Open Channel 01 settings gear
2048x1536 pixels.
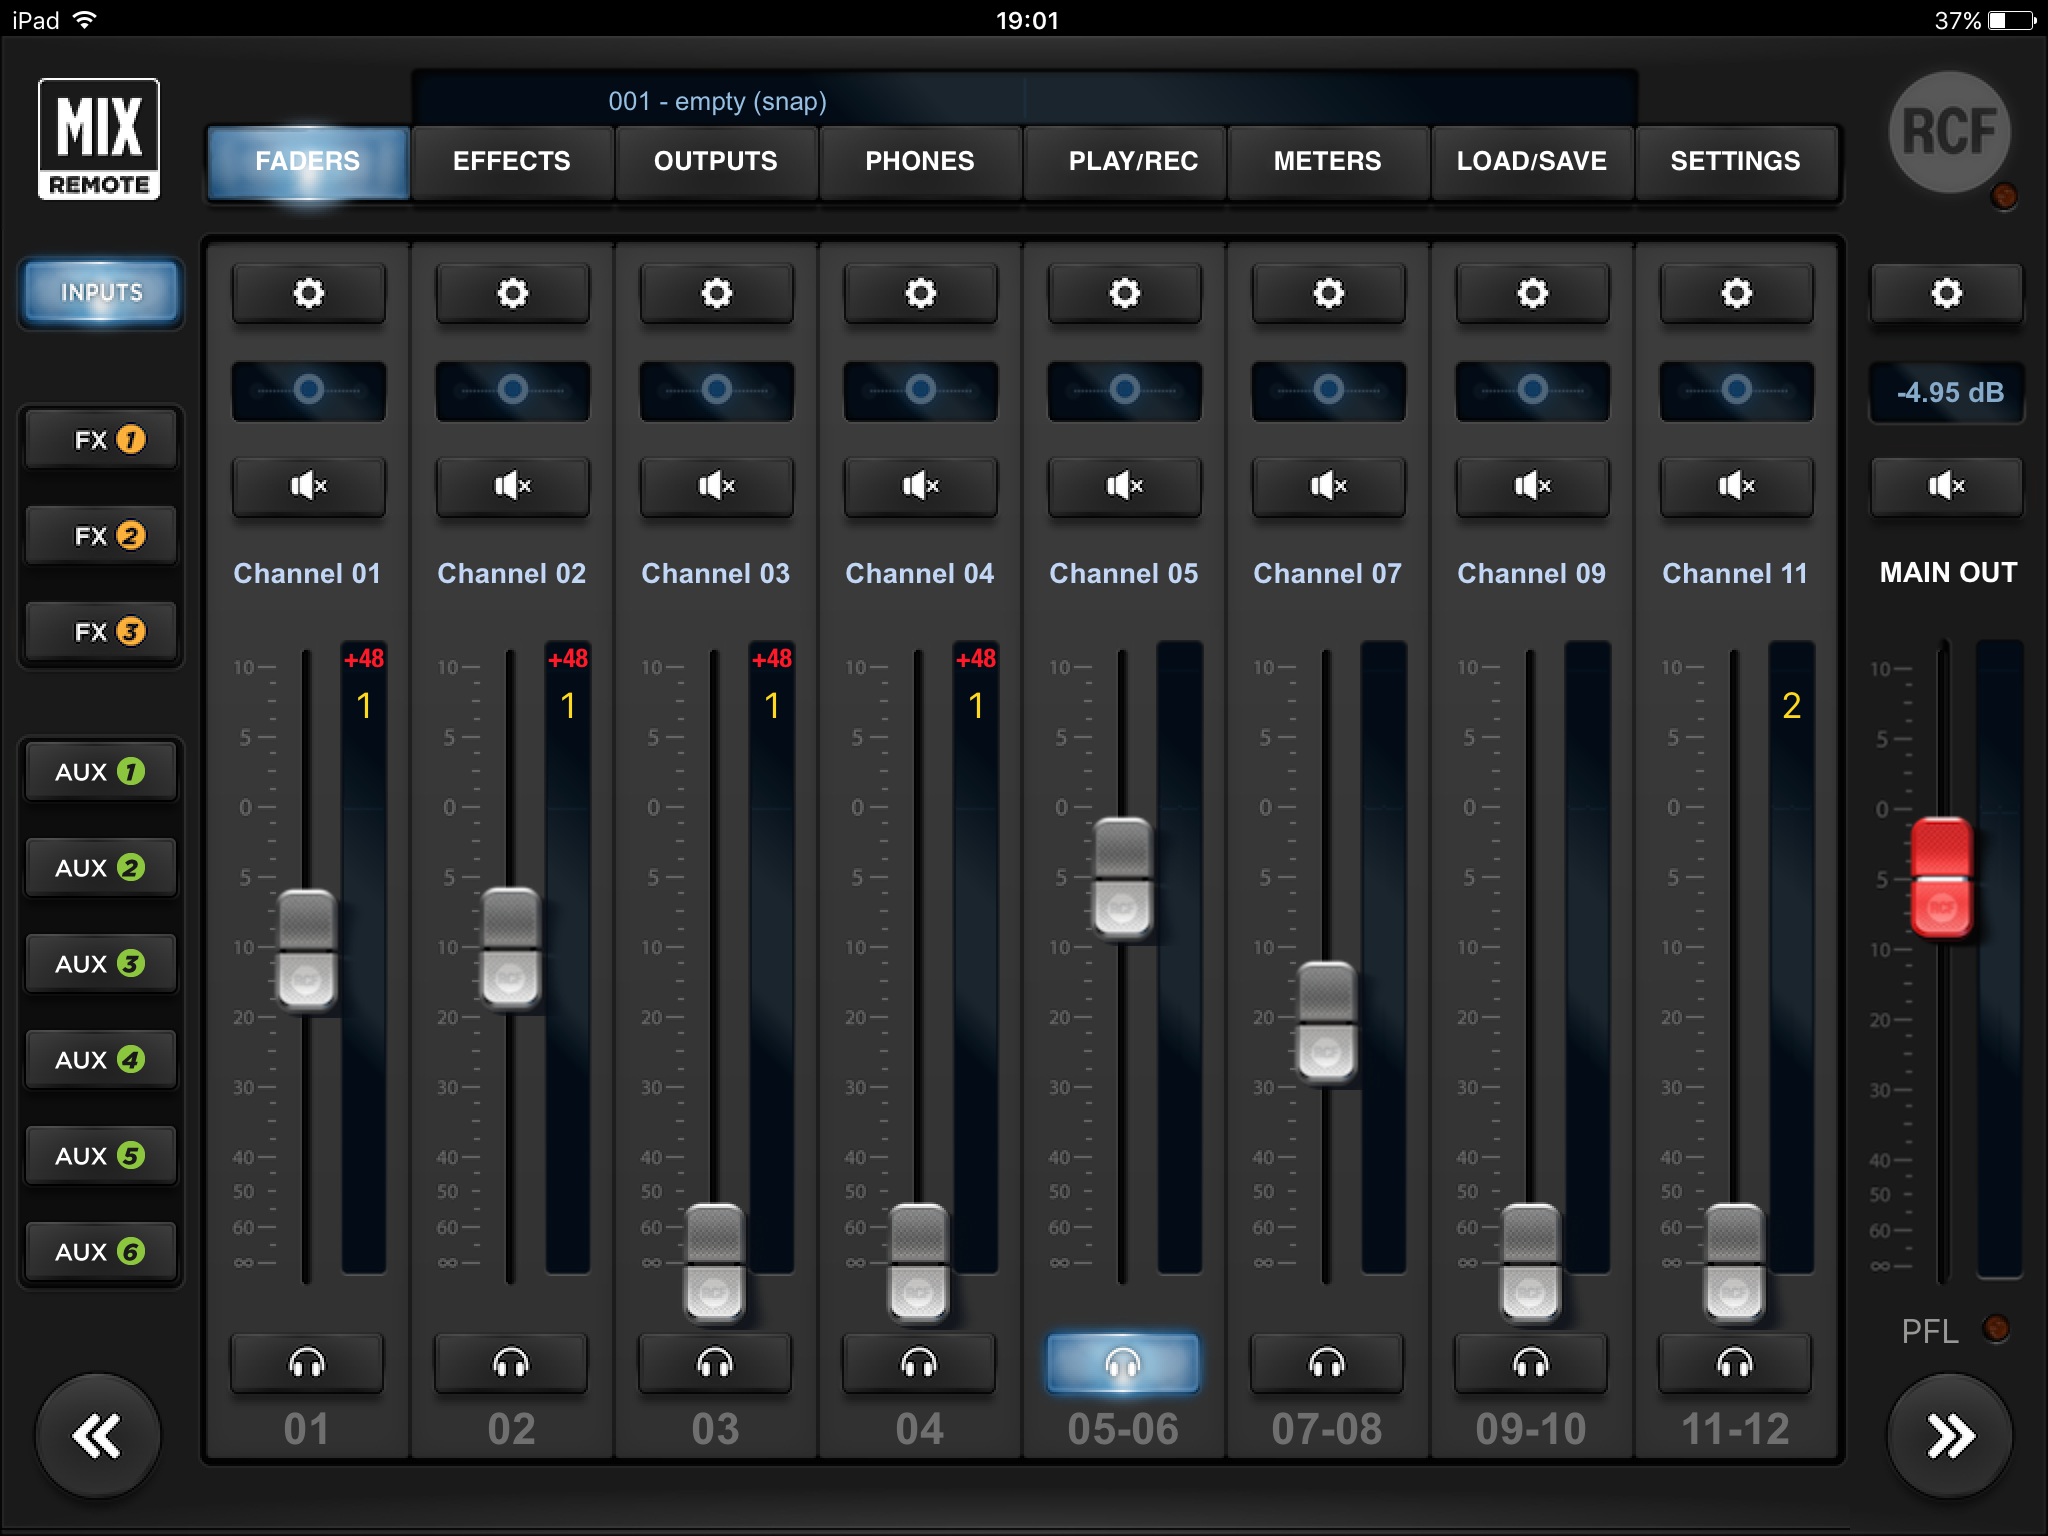[308, 293]
